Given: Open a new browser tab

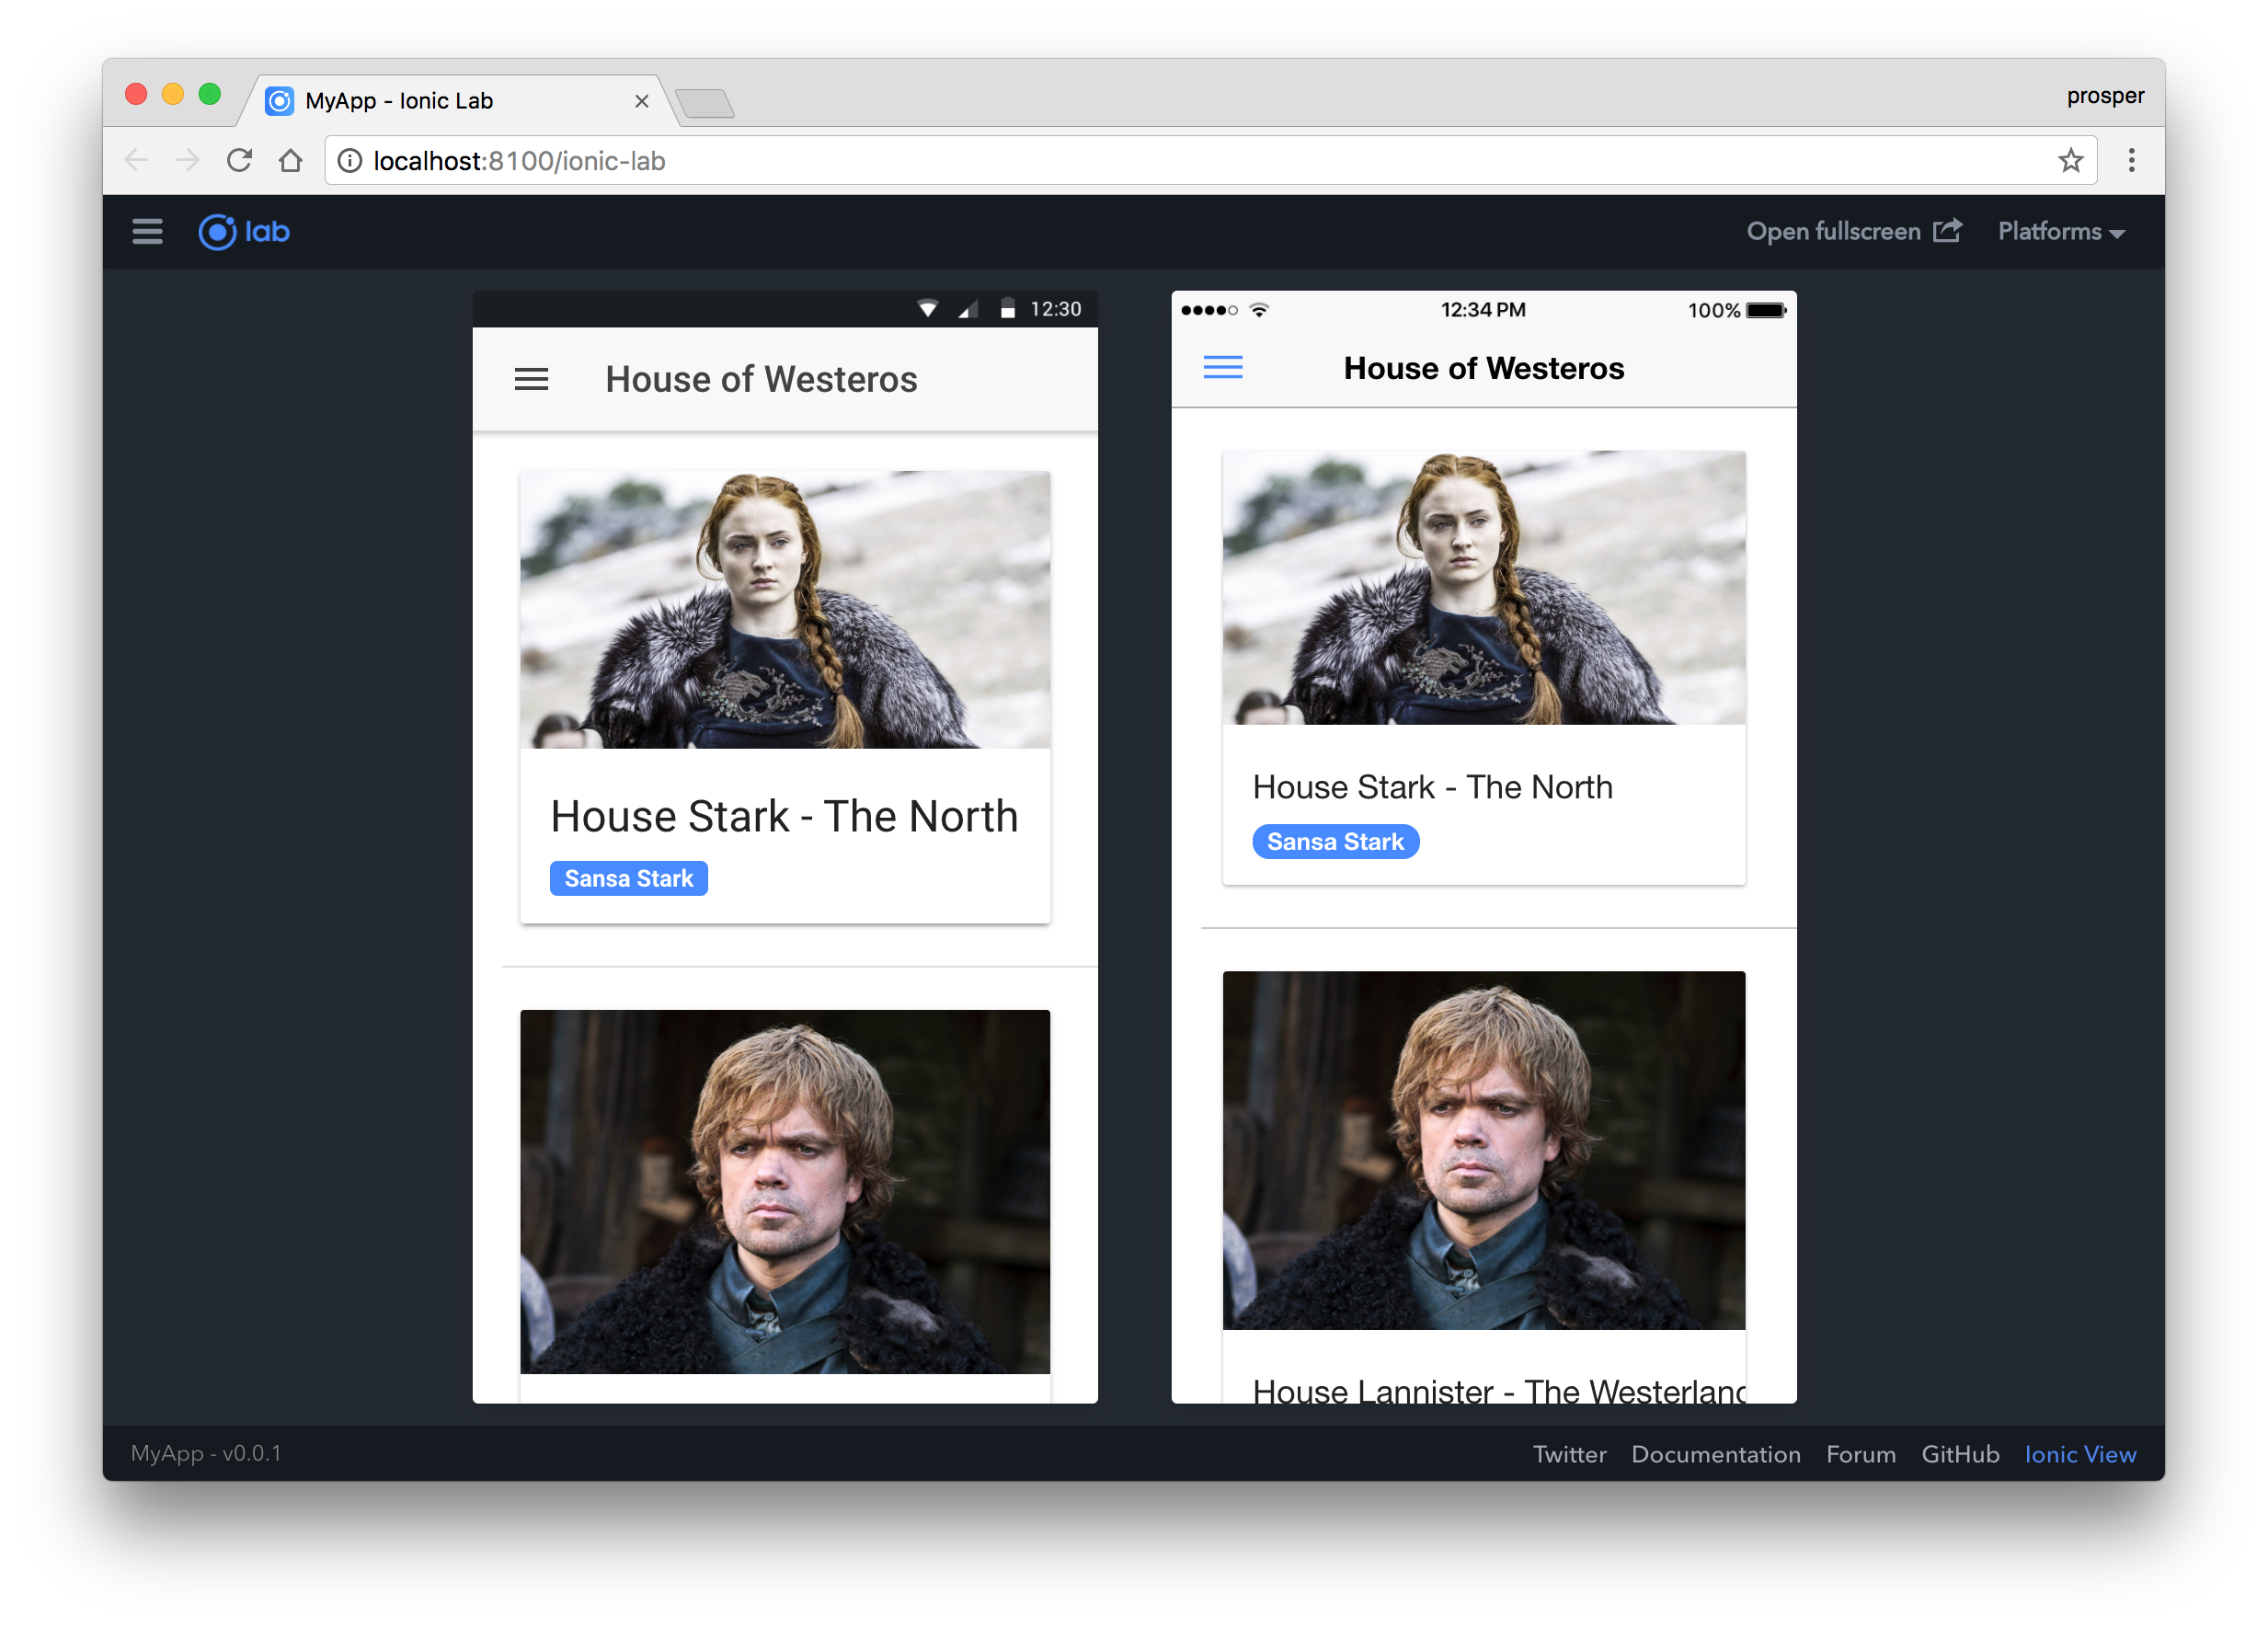Looking at the screenshot, I should point(705,103).
